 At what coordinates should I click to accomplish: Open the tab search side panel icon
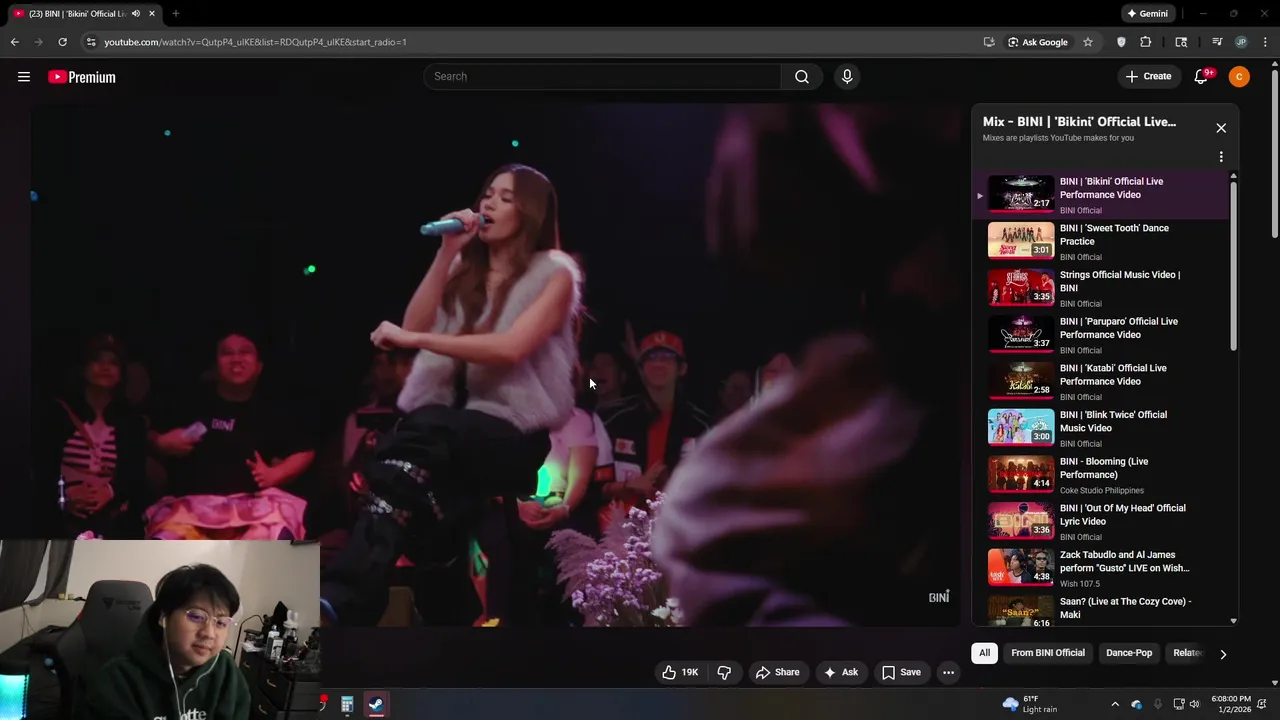(1181, 42)
